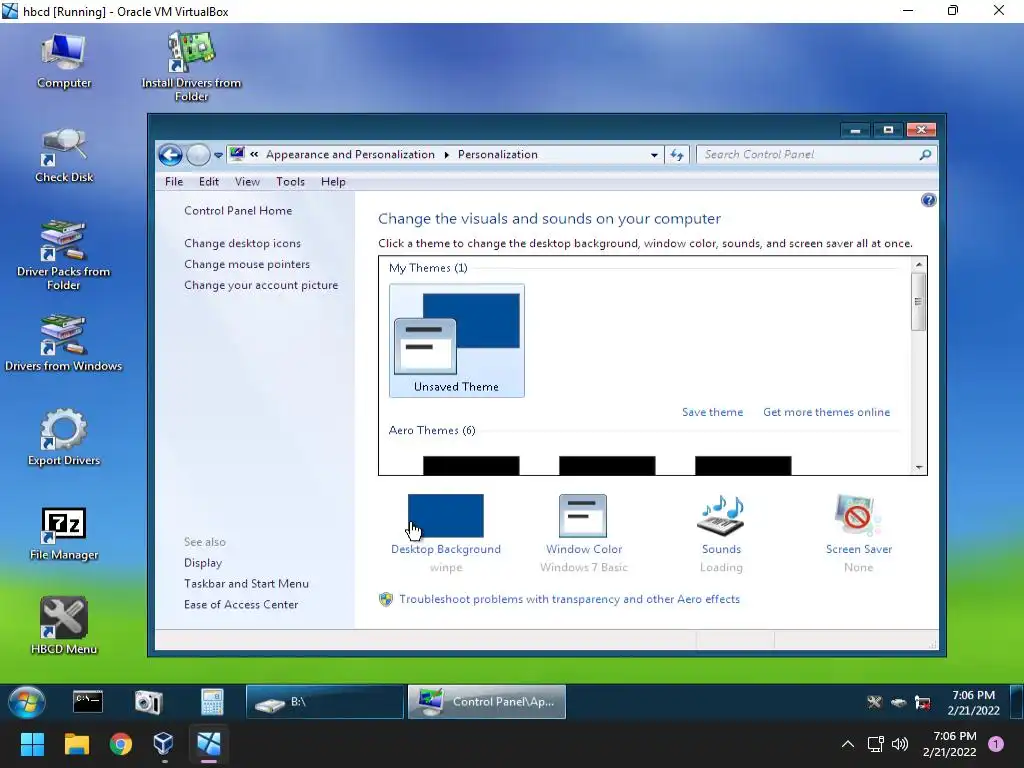Open Command Prompt from guest taskbar
The width and height of the screenshot is (1024, 768).
pos(88,702)
